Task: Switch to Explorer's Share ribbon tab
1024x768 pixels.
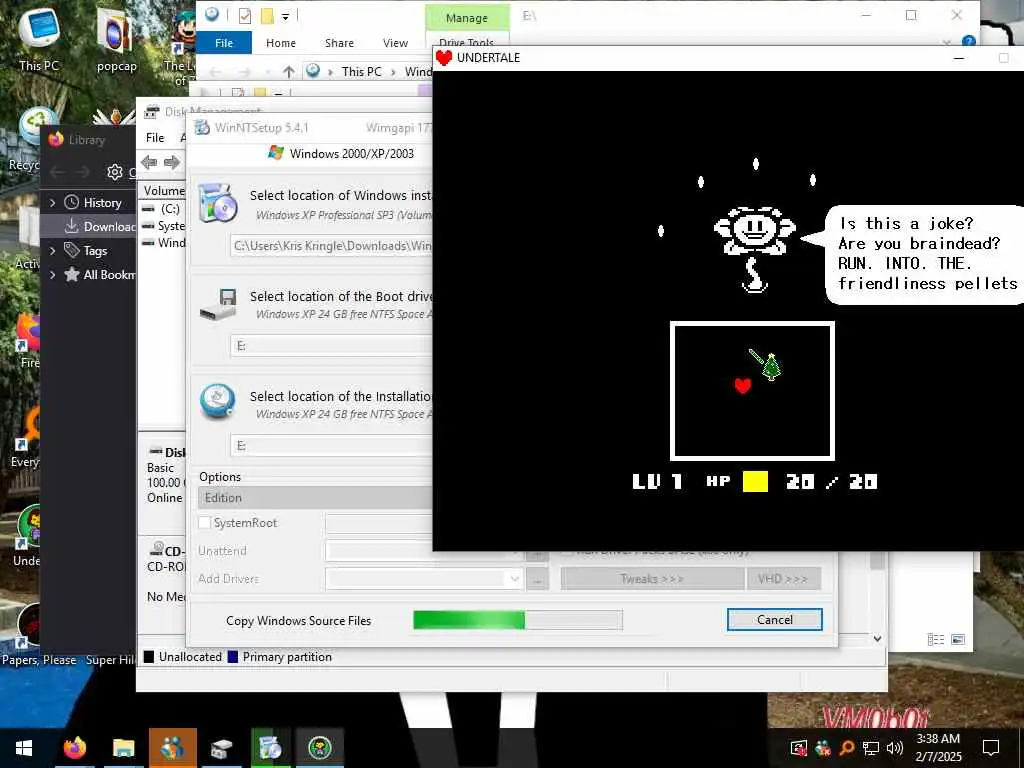Action: pyautogui.click(x=340, y=42)
